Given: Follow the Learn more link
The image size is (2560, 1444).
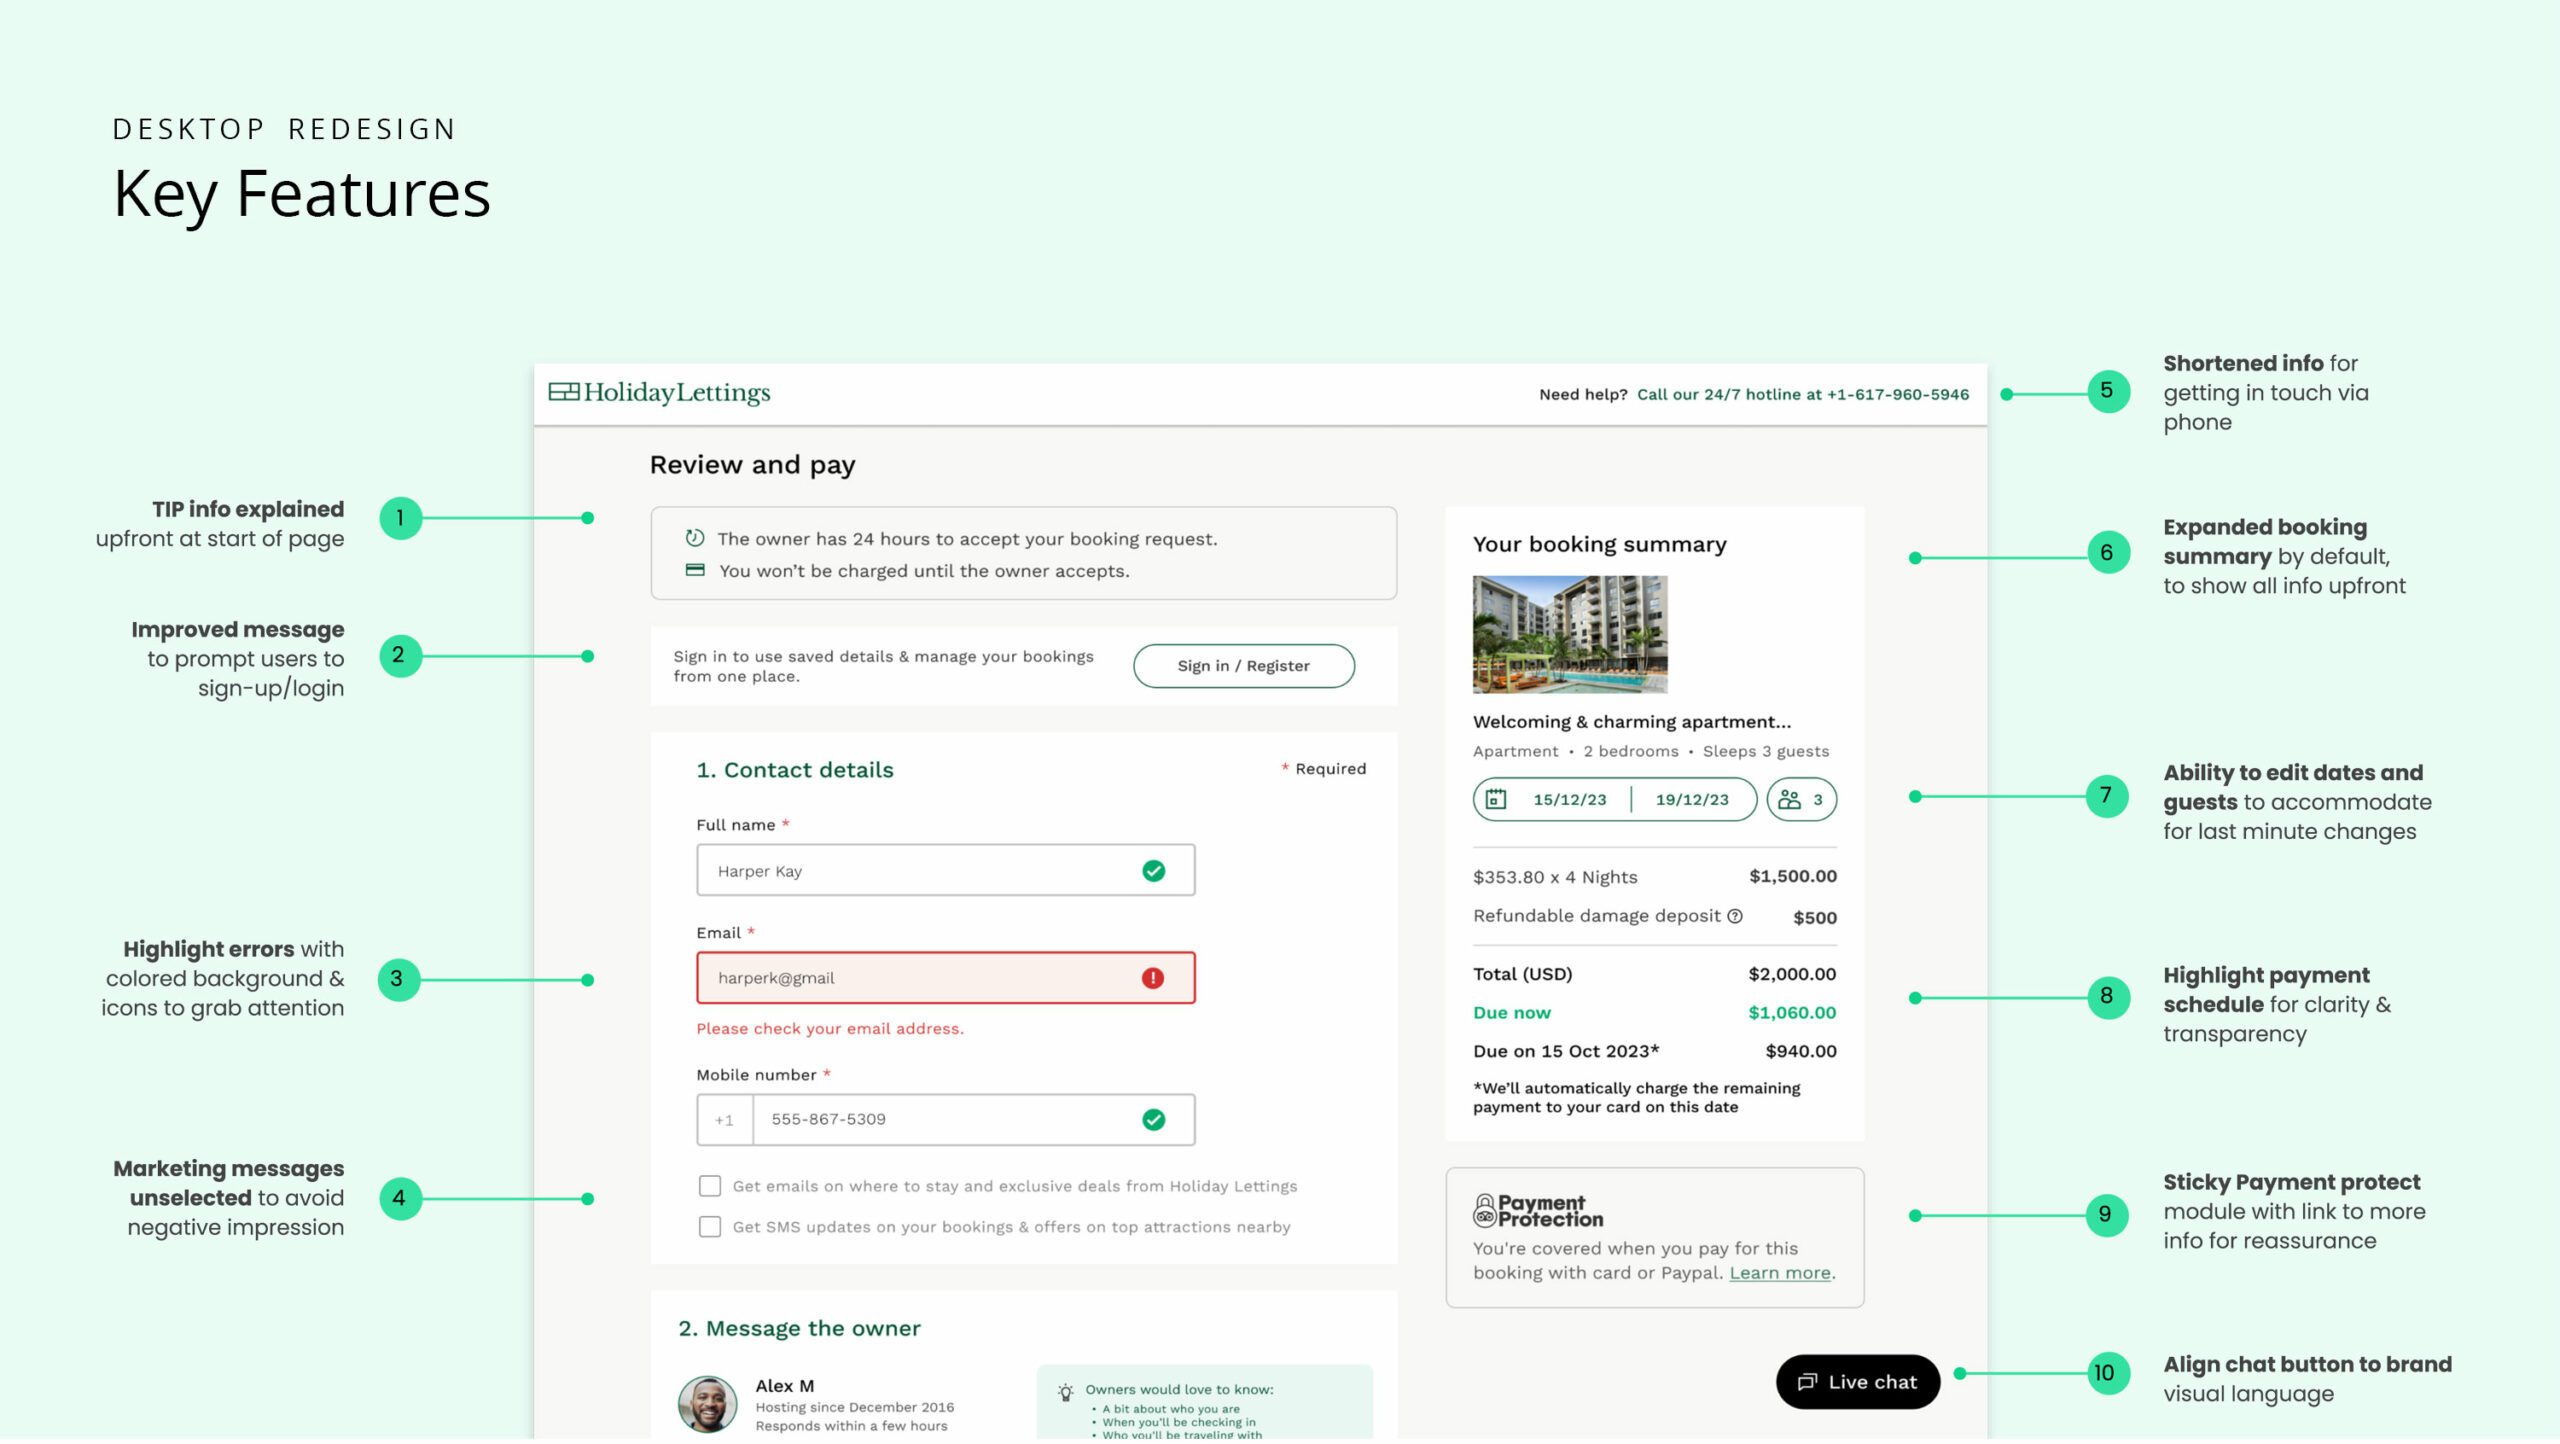Looking at the screenshot, I should [1779, 1273].
